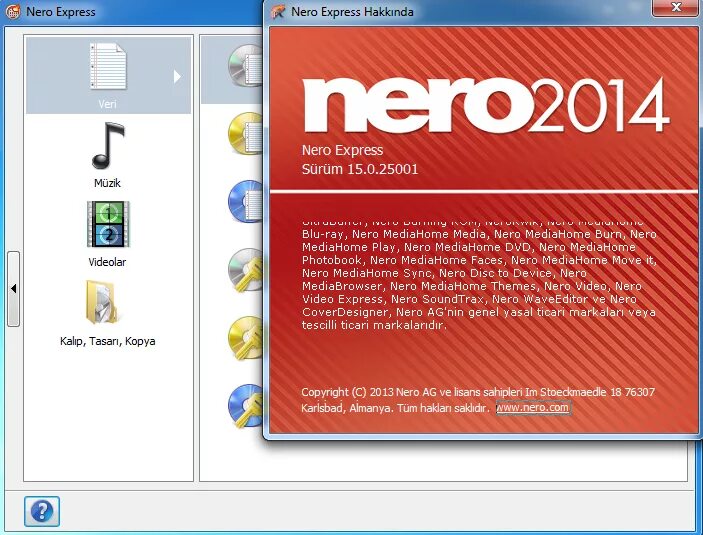Viewport: 703px width, 535px height.
Task: Select the gold data DVD disc option
Action: (245, 133)
